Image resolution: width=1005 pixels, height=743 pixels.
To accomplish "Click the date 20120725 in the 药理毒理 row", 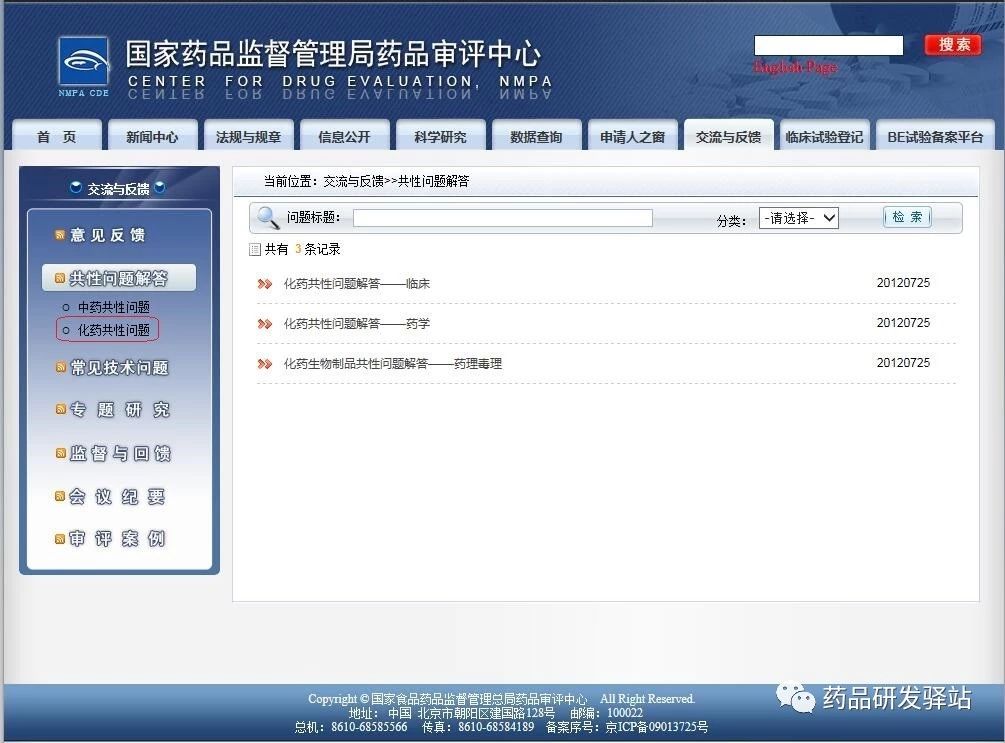I will (903, 363).
